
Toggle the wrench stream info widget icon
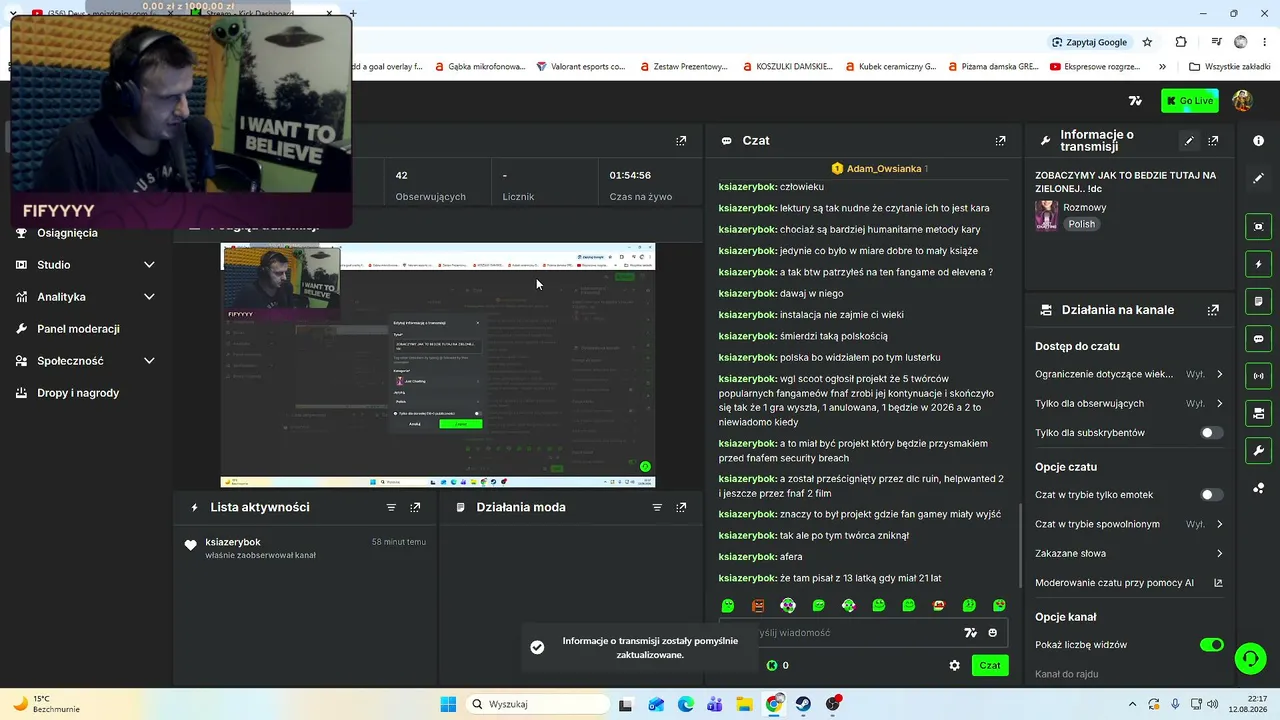click(x=1258, y=450)
